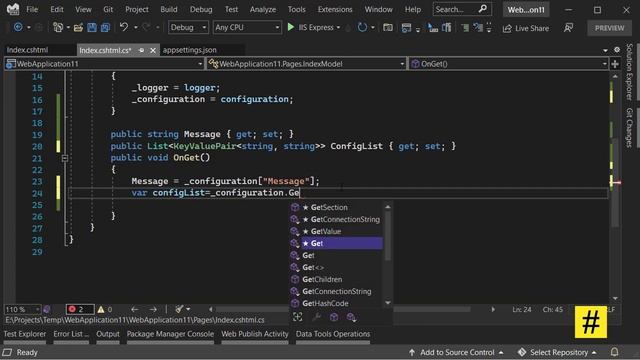Viewport: 640px width, 360px height.
Task: Open the Analyze menu
Action: (x=262, y=9)
